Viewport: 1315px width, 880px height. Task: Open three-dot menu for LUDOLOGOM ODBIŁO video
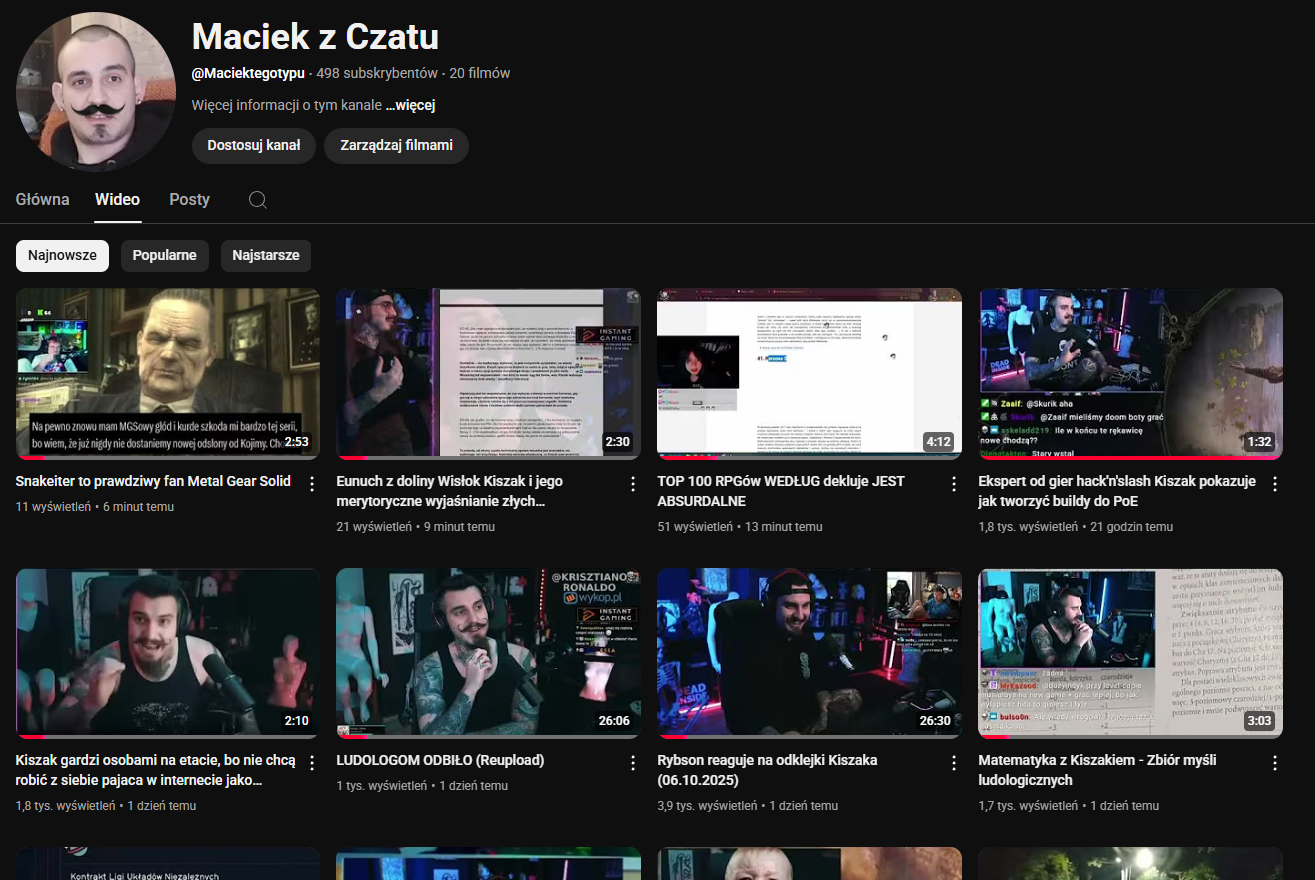tap(632, 763)
